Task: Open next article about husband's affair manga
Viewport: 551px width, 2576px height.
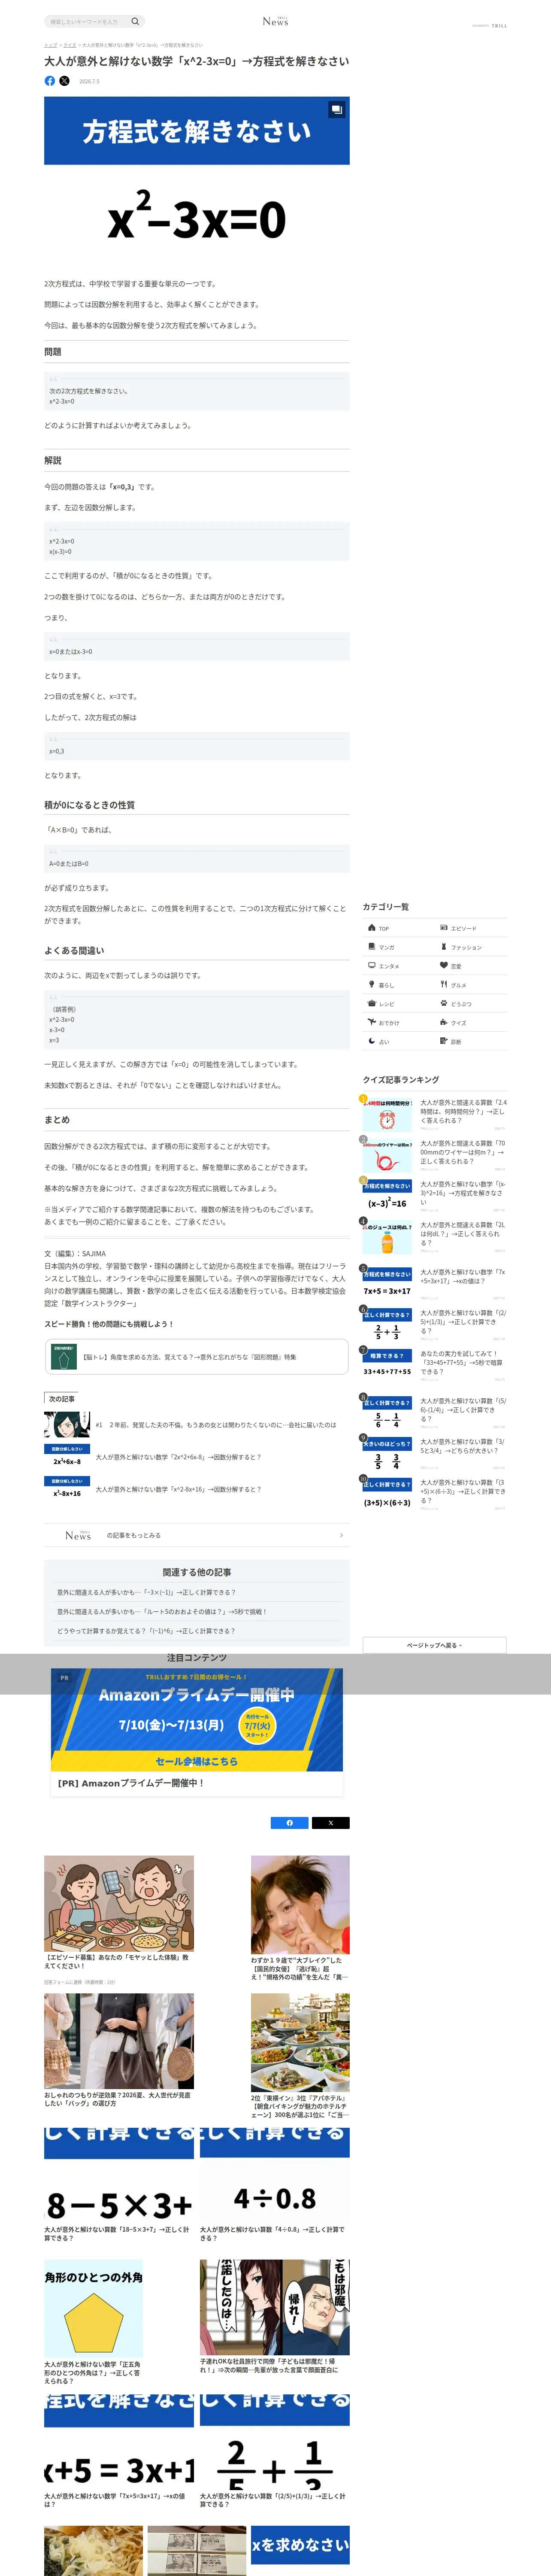Action: click(197, 1424)
